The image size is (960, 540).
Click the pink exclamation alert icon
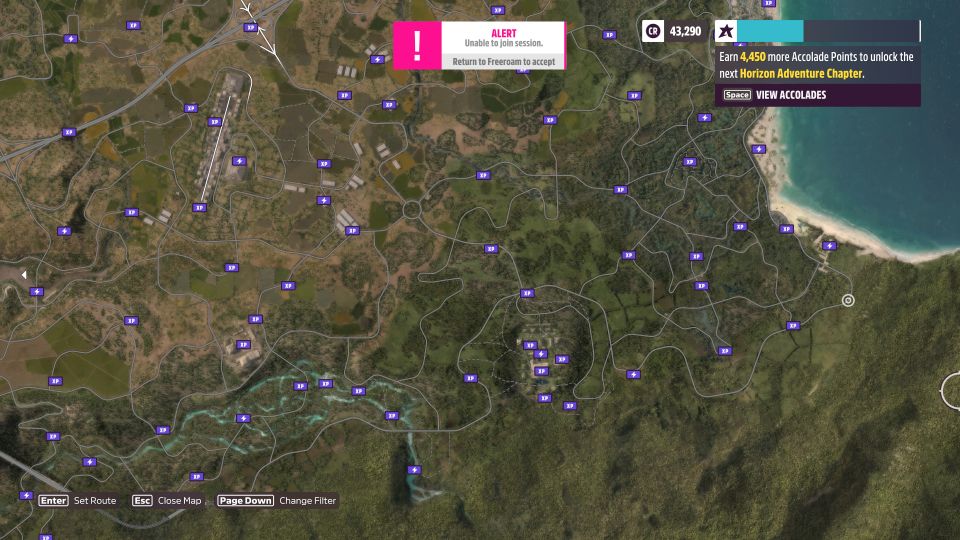coord(417,45)
